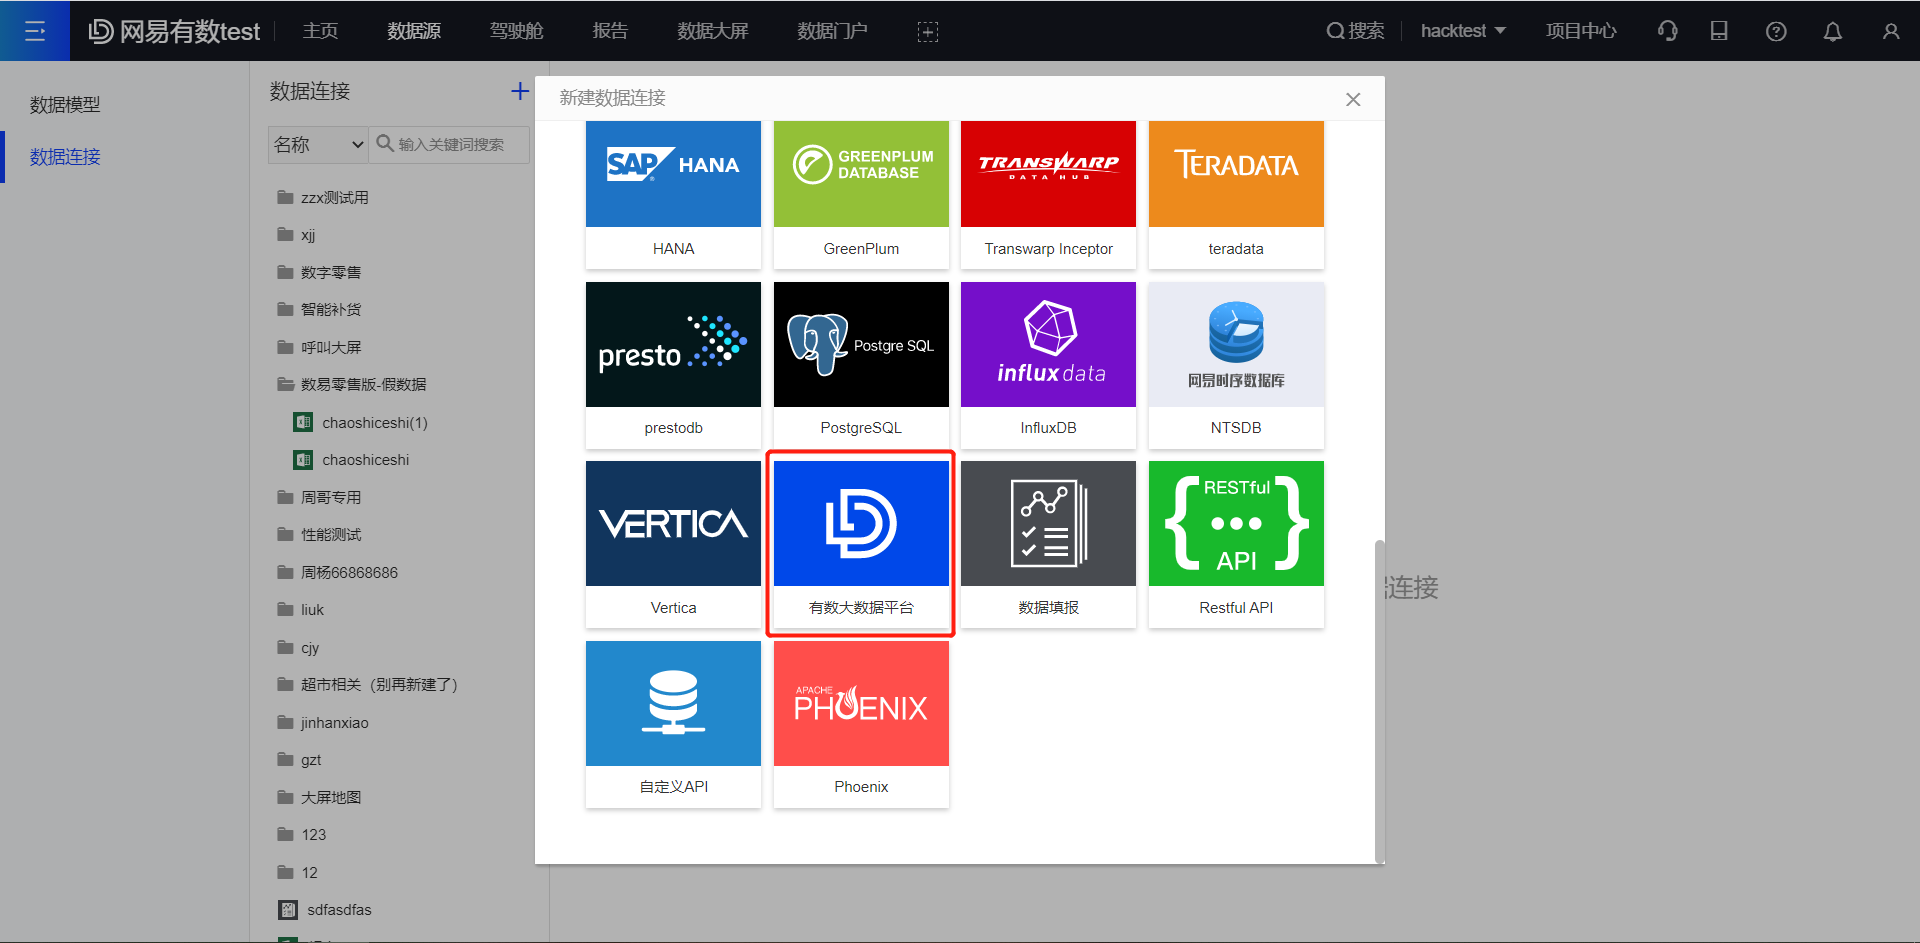Focus the 输入关键词搜索 field
This screenshot has width=1920, height=943.
point(450,145)
